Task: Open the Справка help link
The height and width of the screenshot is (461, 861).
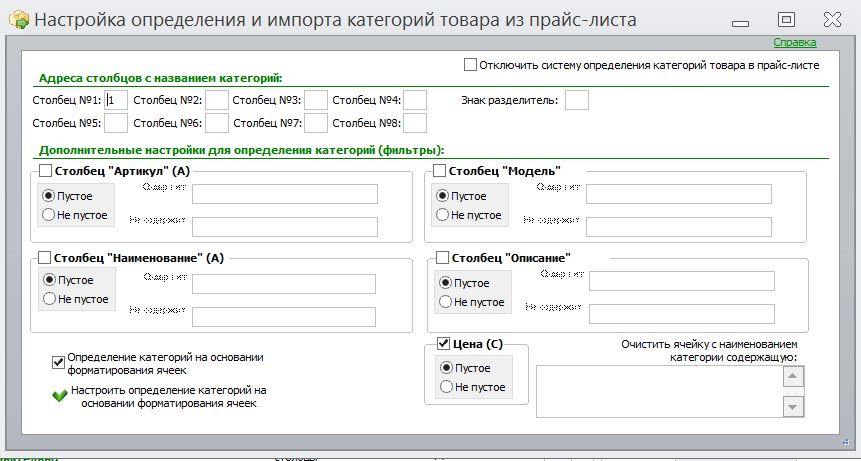Action: (x=795, y=42)
